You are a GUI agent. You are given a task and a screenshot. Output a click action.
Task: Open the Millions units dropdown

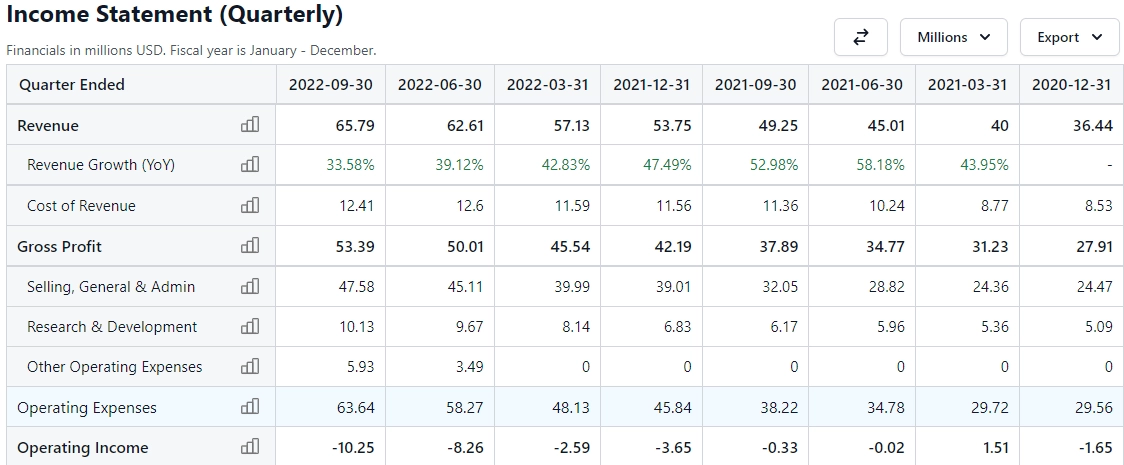[x=954, y=37]
